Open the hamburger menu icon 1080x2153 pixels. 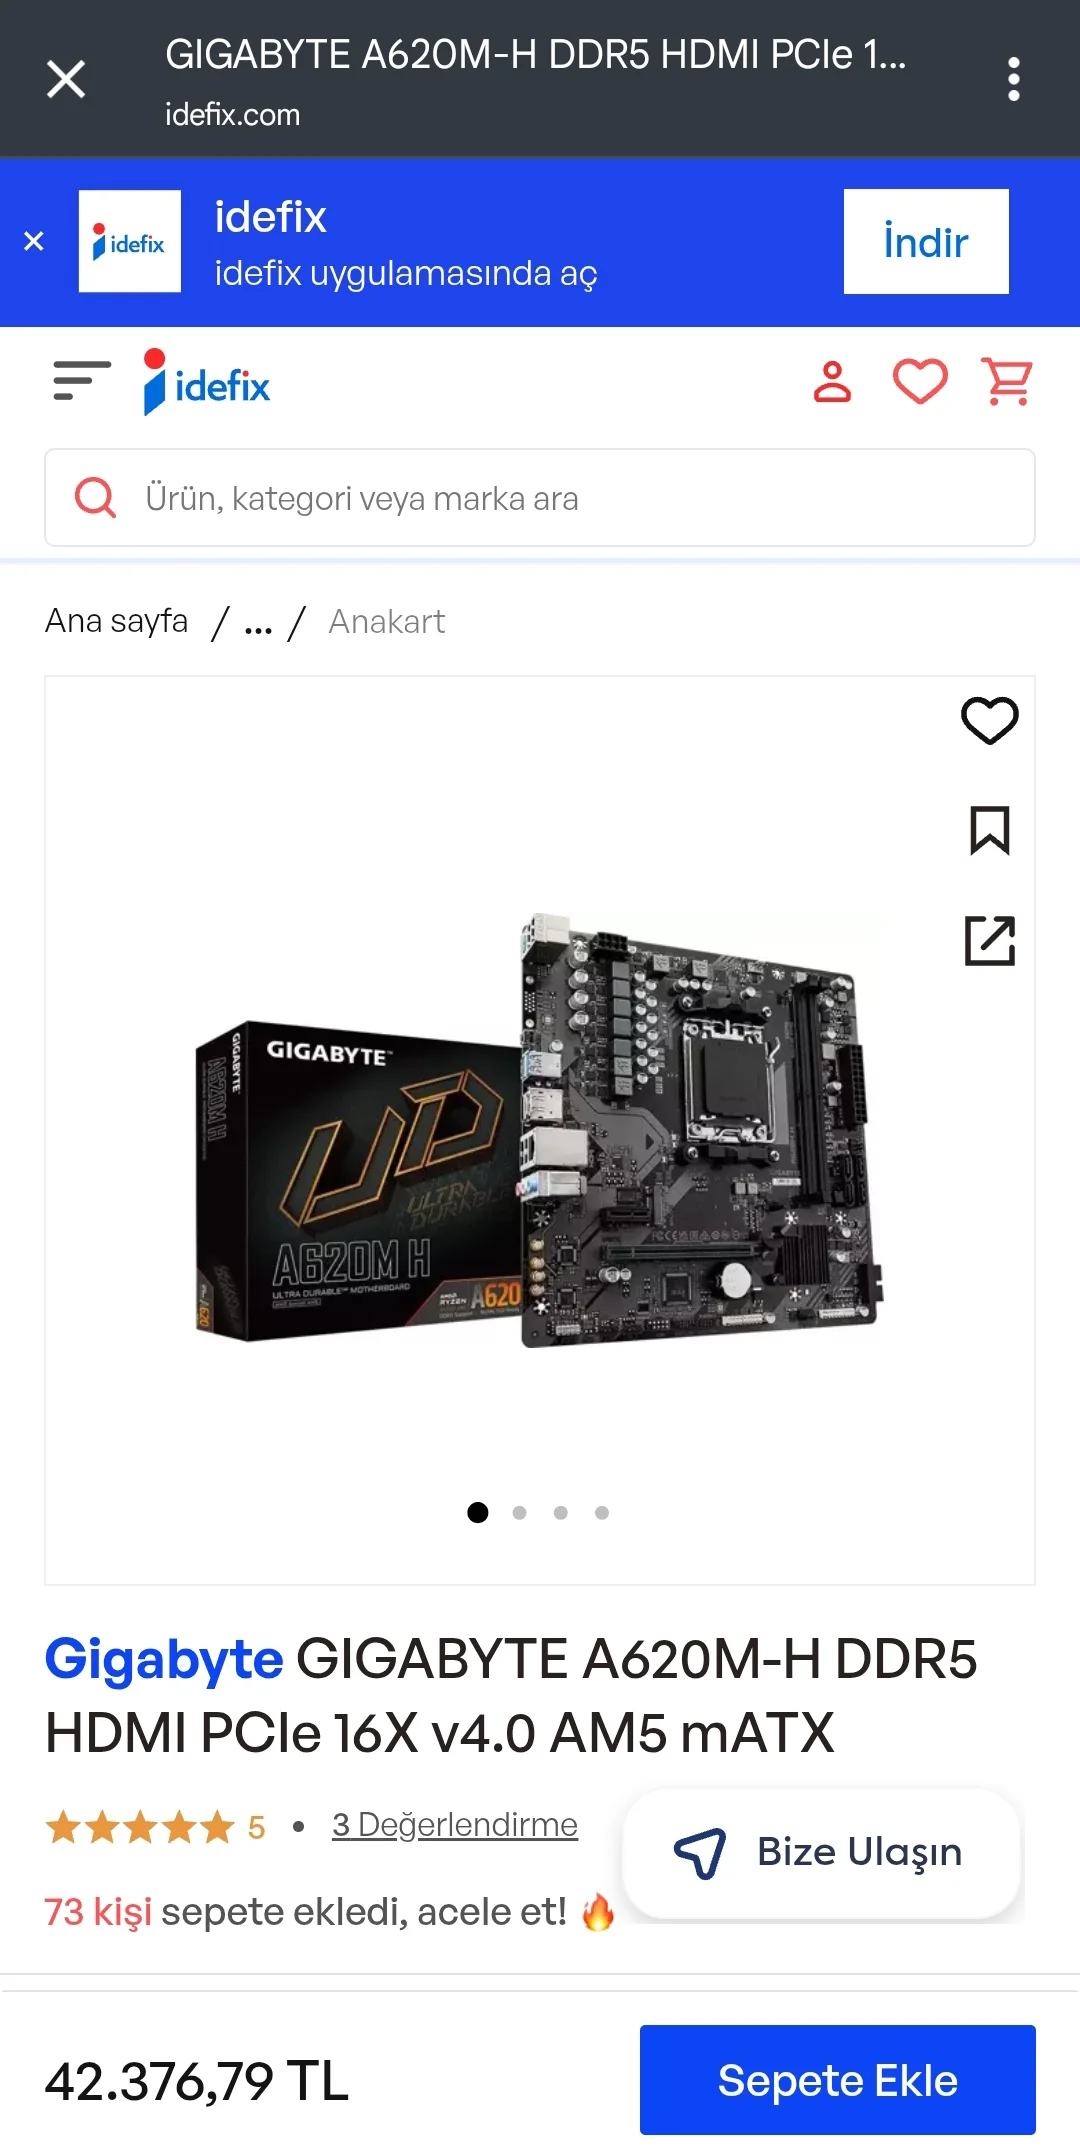coord(81,381)
